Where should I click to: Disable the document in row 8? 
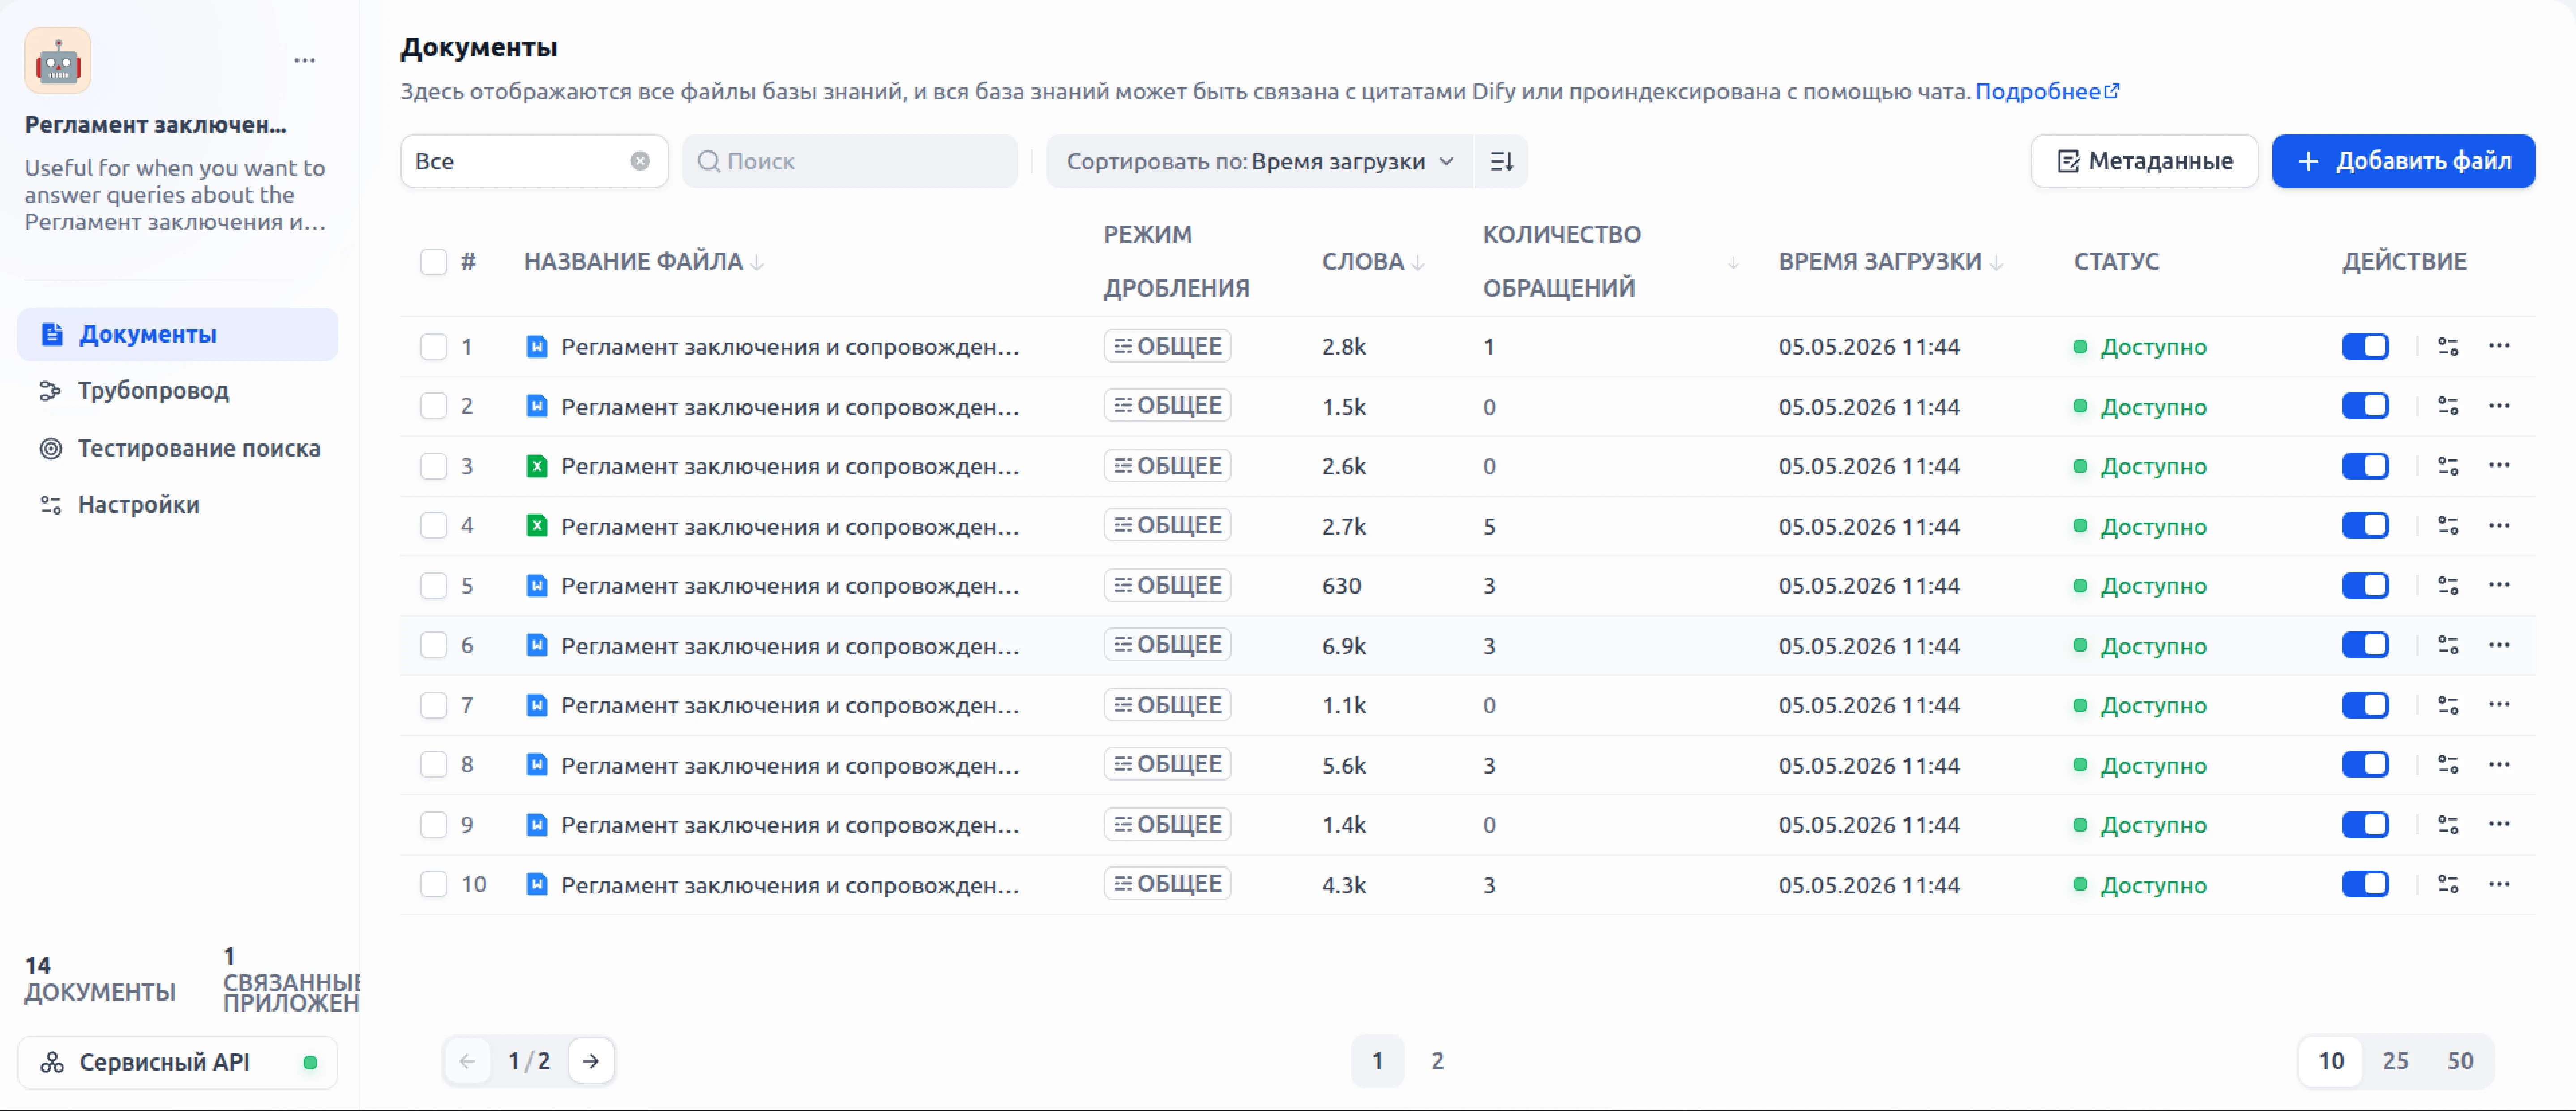coord(2365,765)
